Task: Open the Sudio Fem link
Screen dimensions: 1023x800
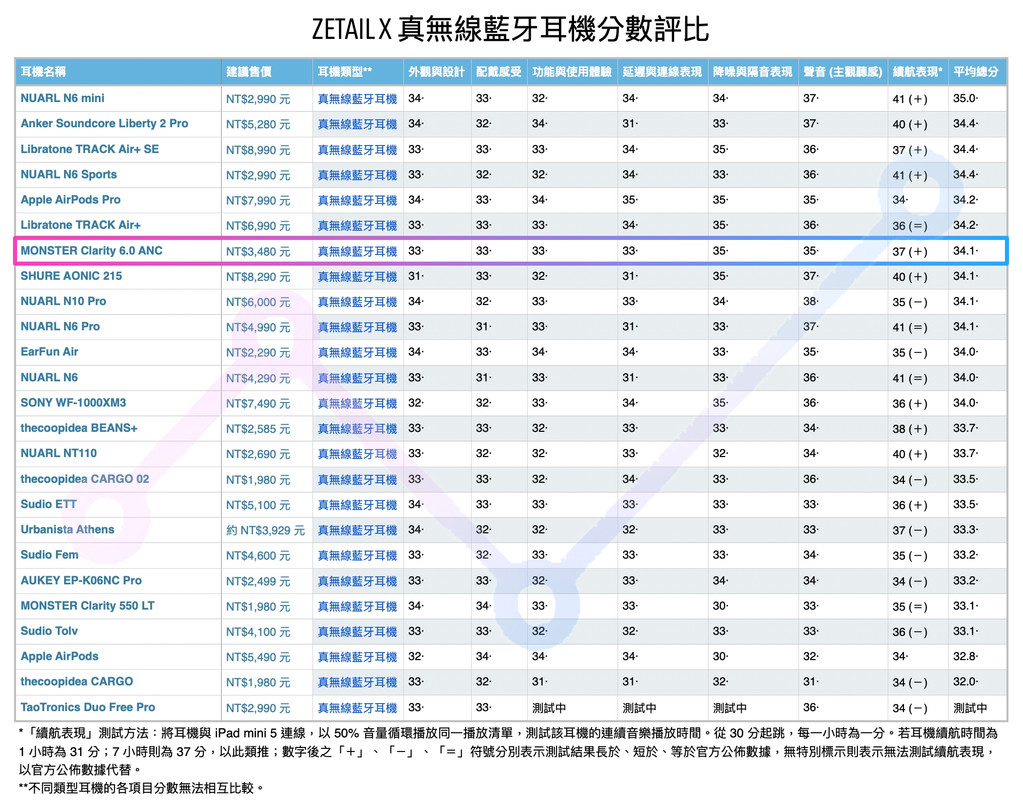Action: point(50,555)
